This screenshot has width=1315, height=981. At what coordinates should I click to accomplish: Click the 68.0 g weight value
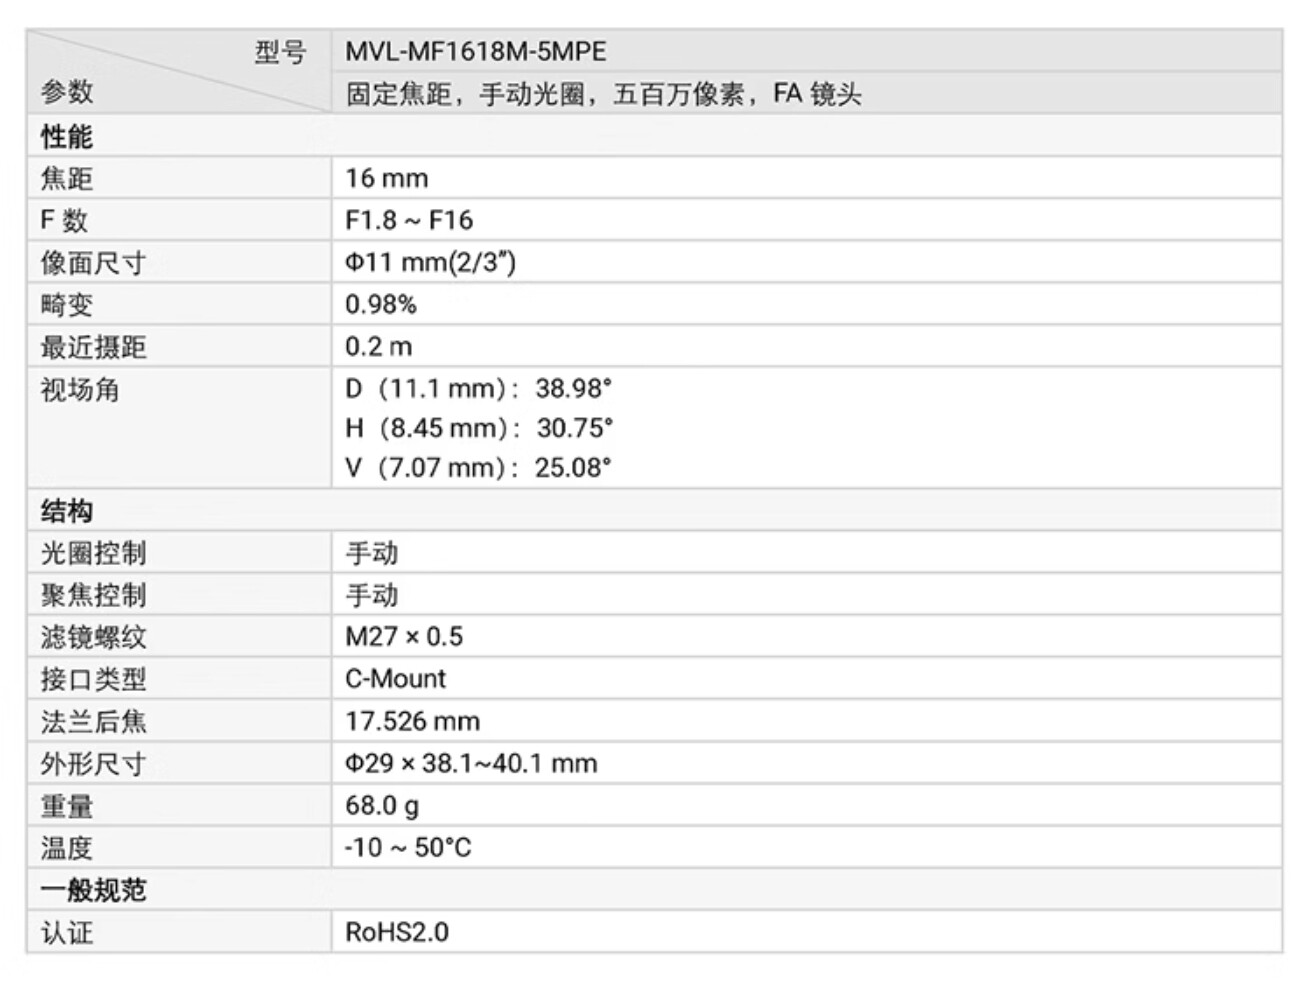(x=382, y=805)
